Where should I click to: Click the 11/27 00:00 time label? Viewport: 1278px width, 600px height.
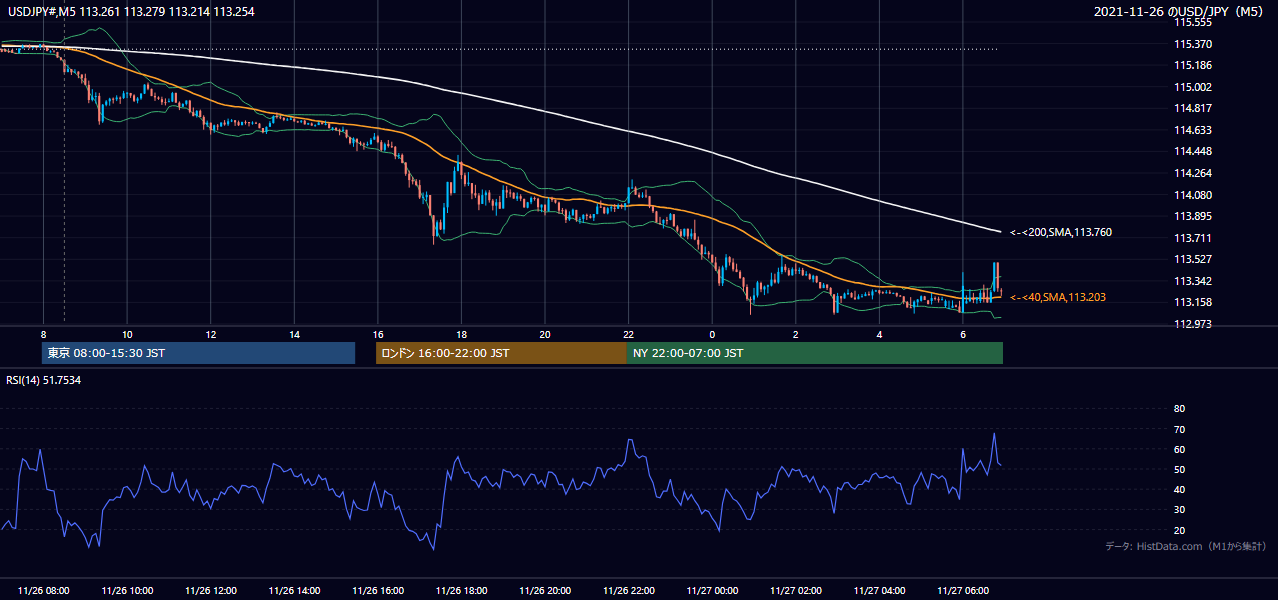[712, 591]
